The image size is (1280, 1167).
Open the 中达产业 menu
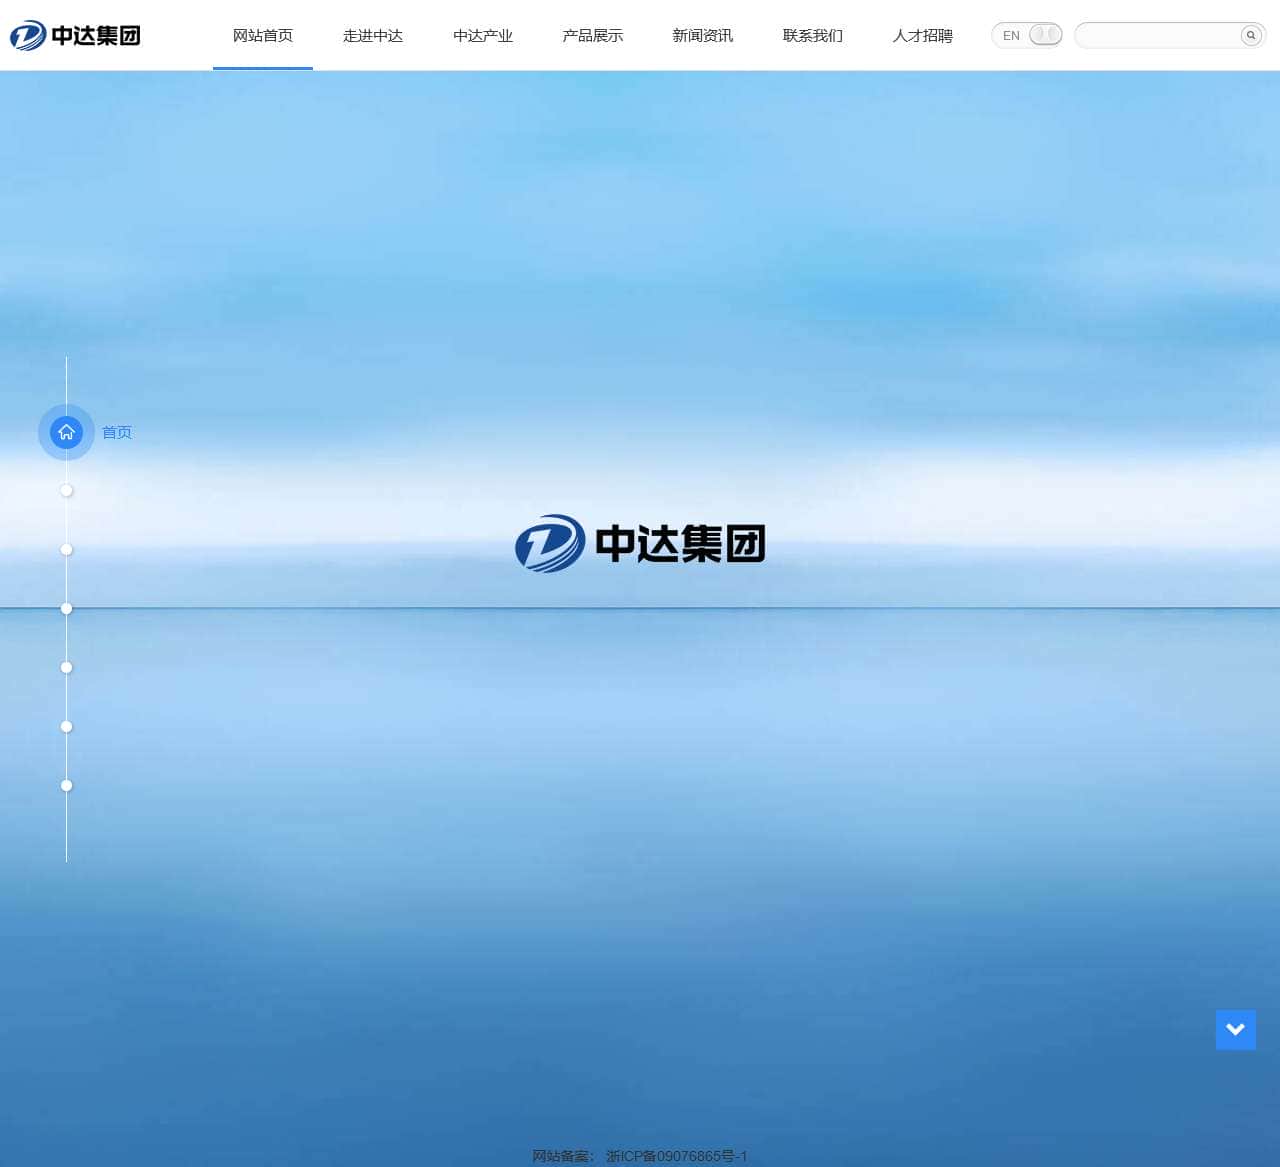(x=482, y=35)
